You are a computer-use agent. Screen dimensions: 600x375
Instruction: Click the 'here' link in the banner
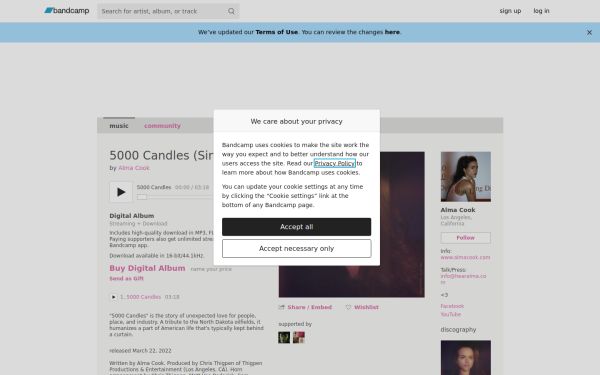tap(392, 32)
